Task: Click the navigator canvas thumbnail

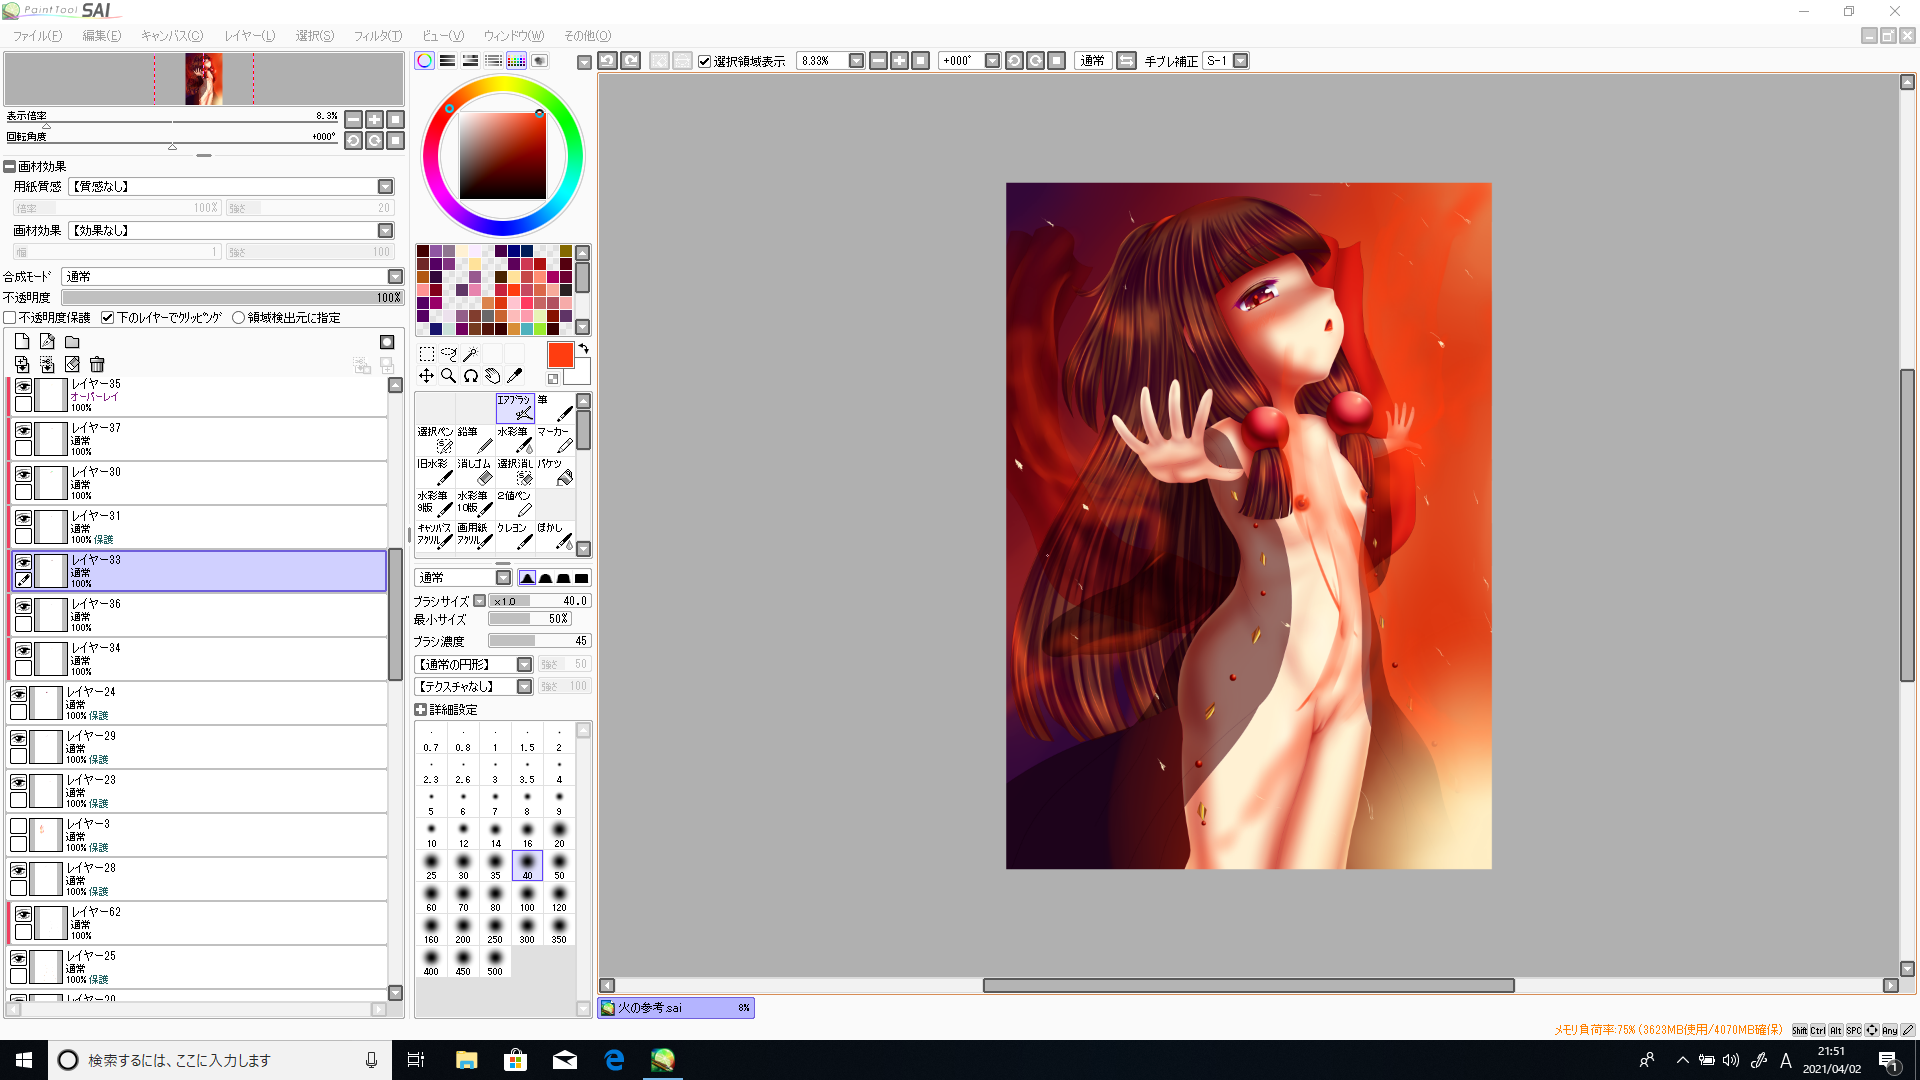Action: pos(203,79)
